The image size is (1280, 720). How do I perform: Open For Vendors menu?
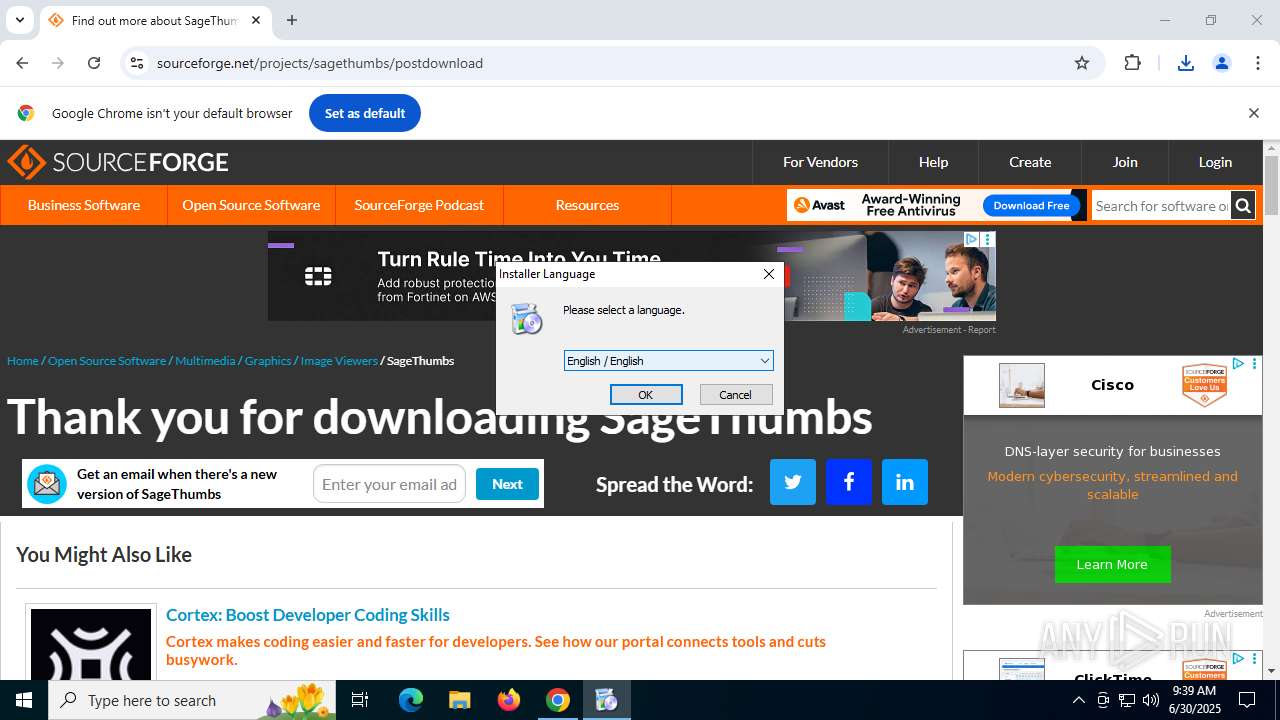pos(820,162)
